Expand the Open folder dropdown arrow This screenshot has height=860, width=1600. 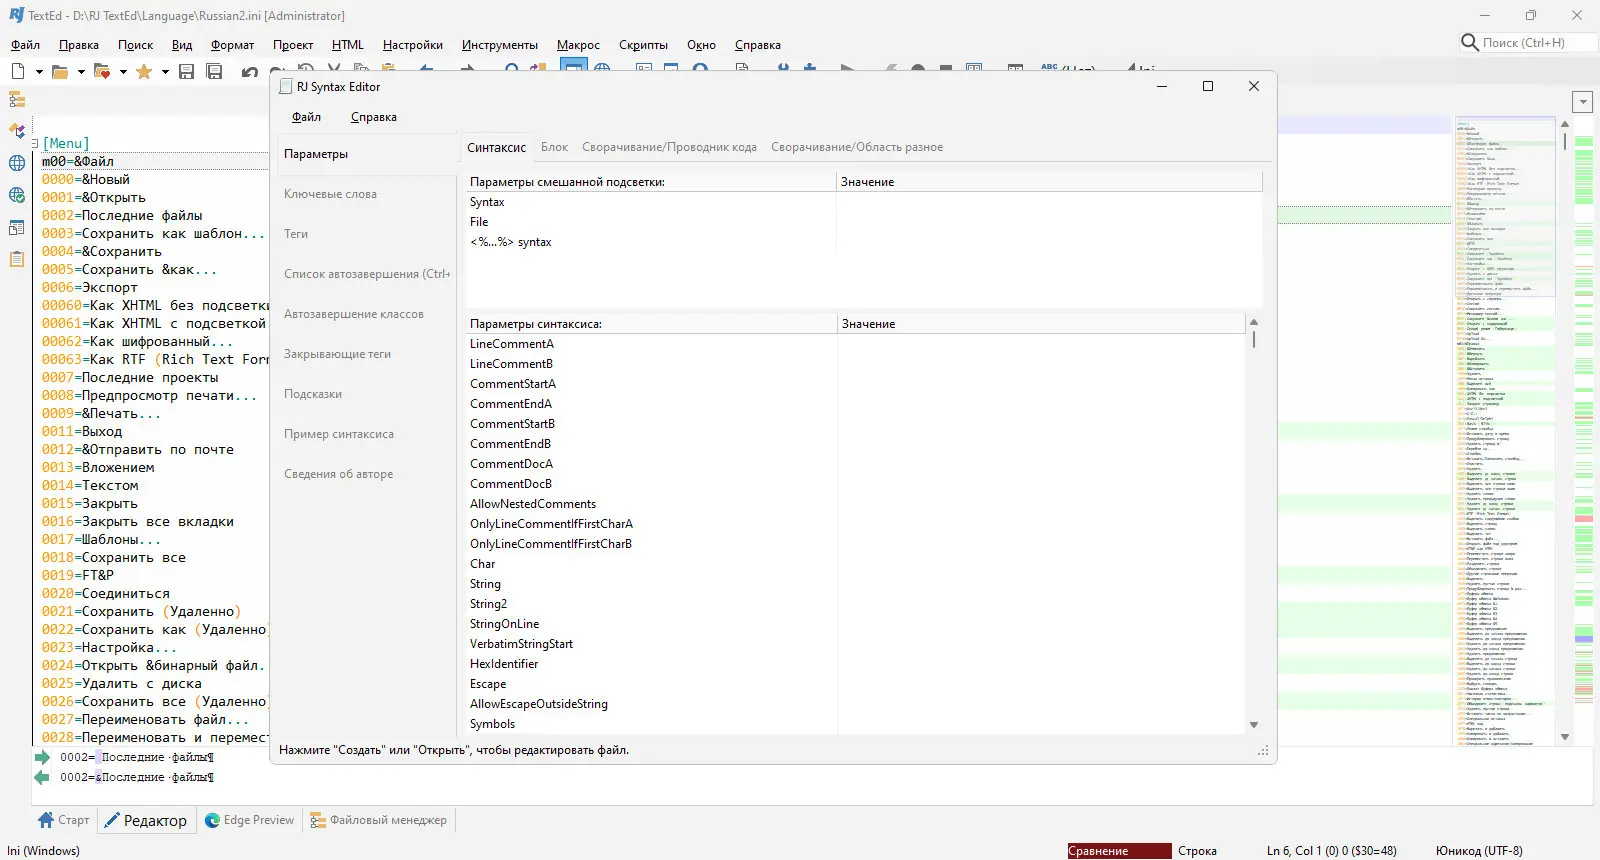coord(81,72)
